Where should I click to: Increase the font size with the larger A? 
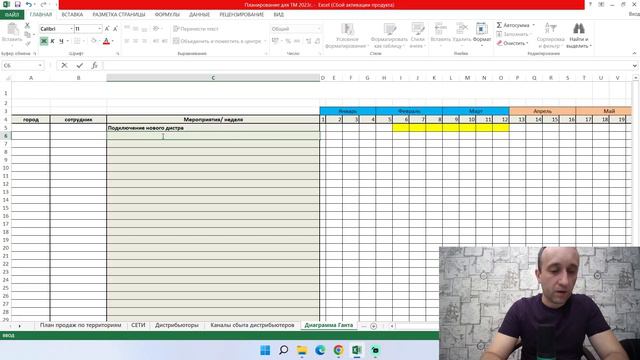tap(107, 29)
